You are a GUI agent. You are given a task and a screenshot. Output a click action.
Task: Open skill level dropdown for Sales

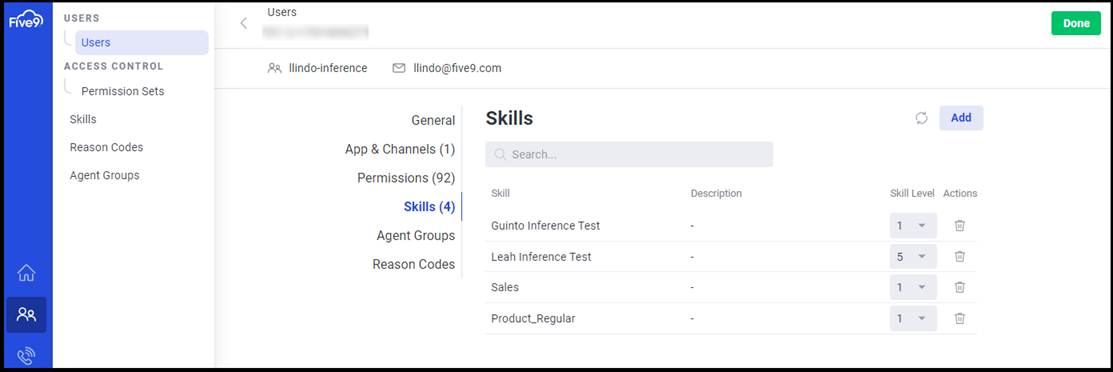[913, 288]
